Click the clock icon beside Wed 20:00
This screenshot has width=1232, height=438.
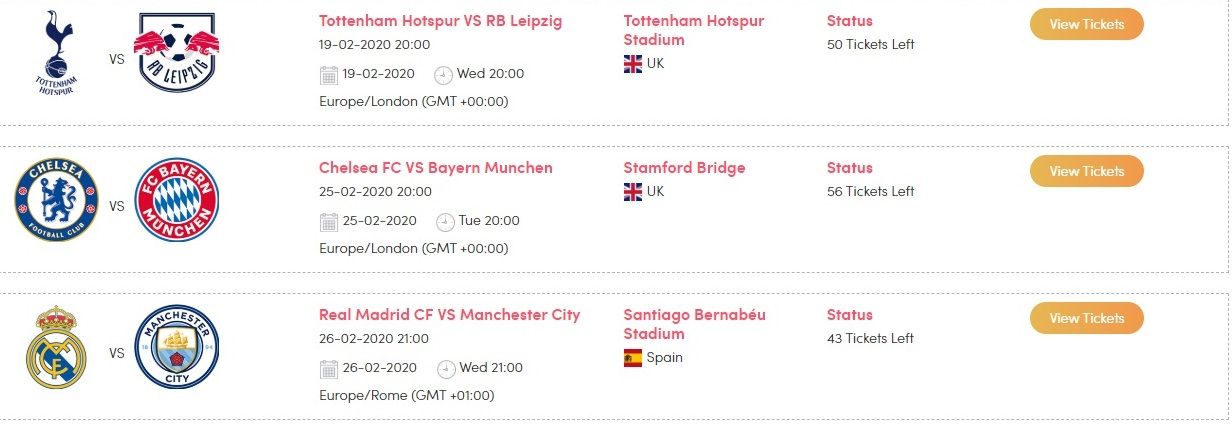(x=443, y=75)
